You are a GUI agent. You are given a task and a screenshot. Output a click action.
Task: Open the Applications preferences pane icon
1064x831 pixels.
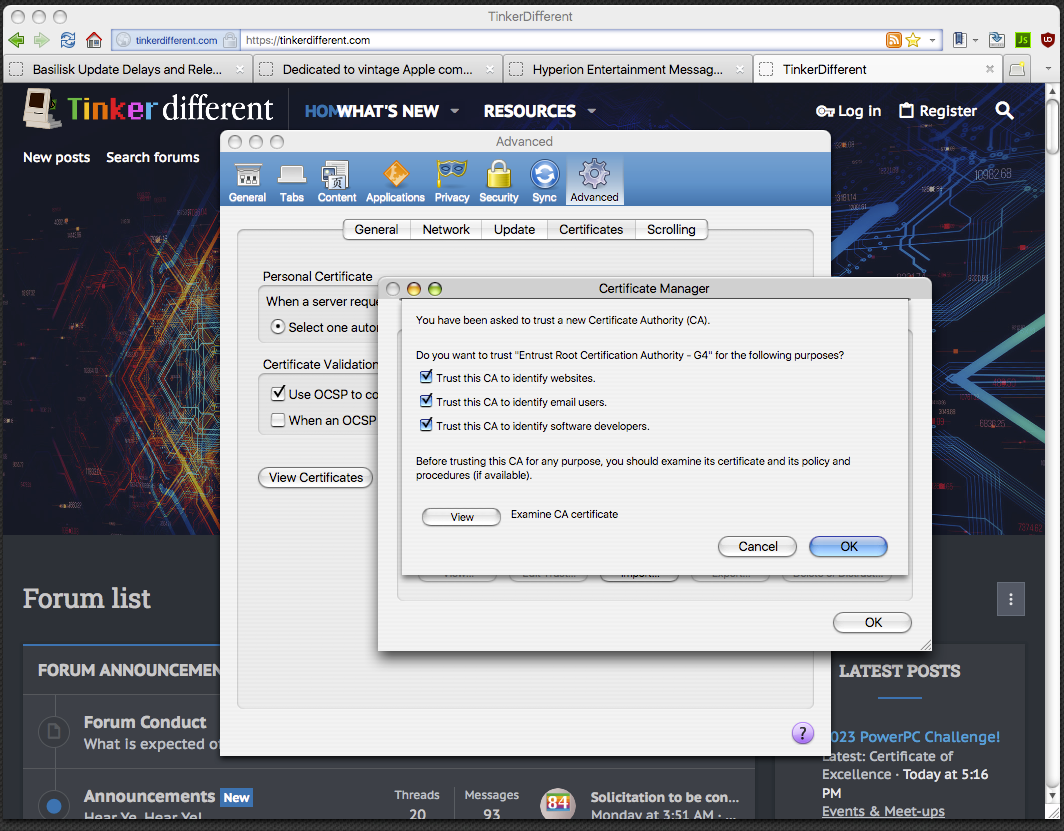[x=396, y=181]
